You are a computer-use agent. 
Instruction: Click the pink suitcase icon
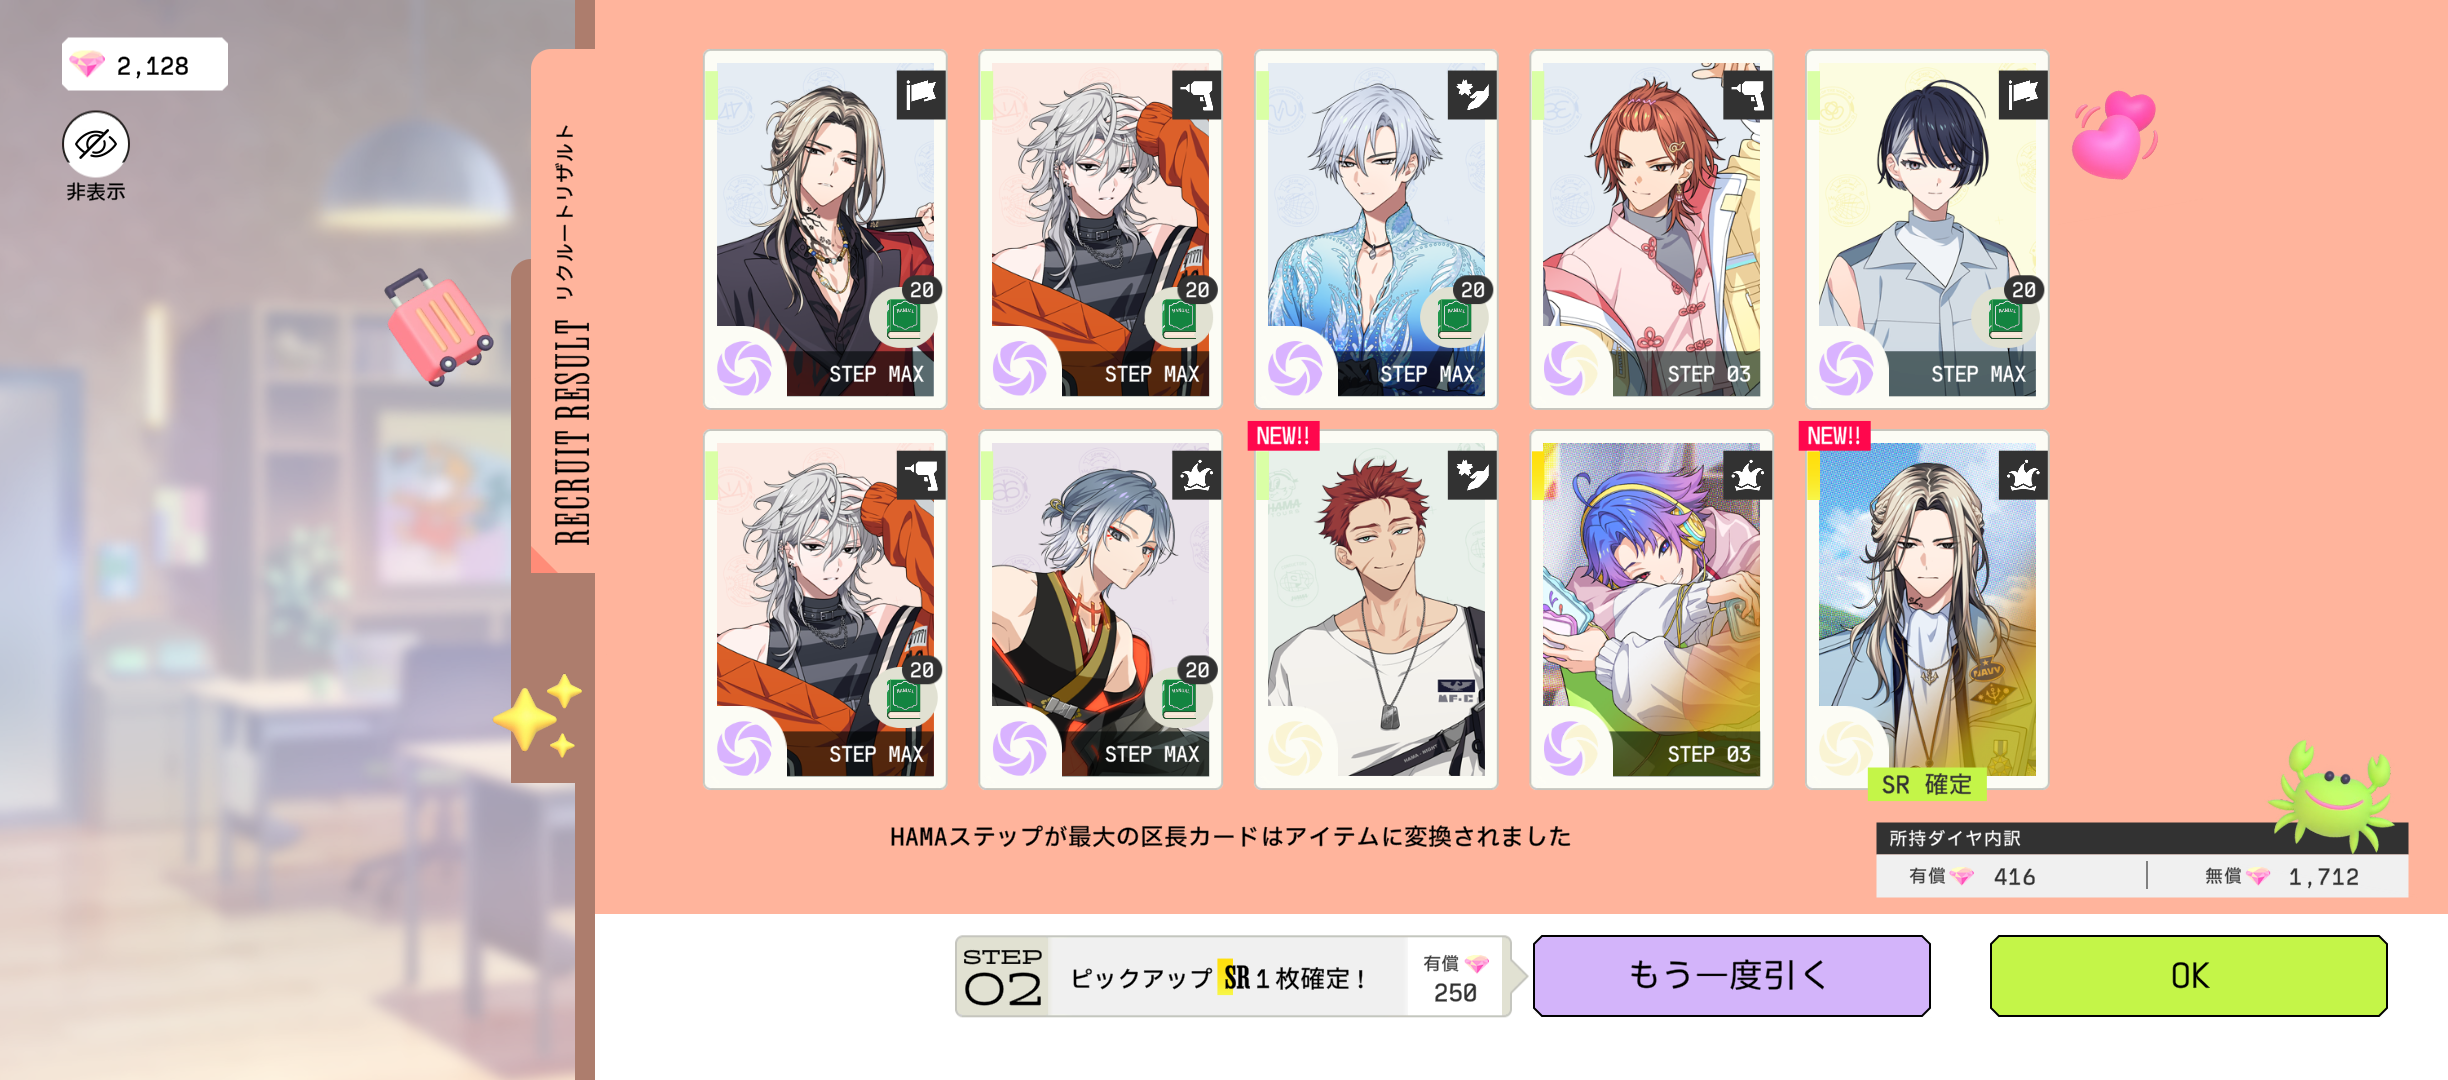pyautogui.click(x=438, y=327)
